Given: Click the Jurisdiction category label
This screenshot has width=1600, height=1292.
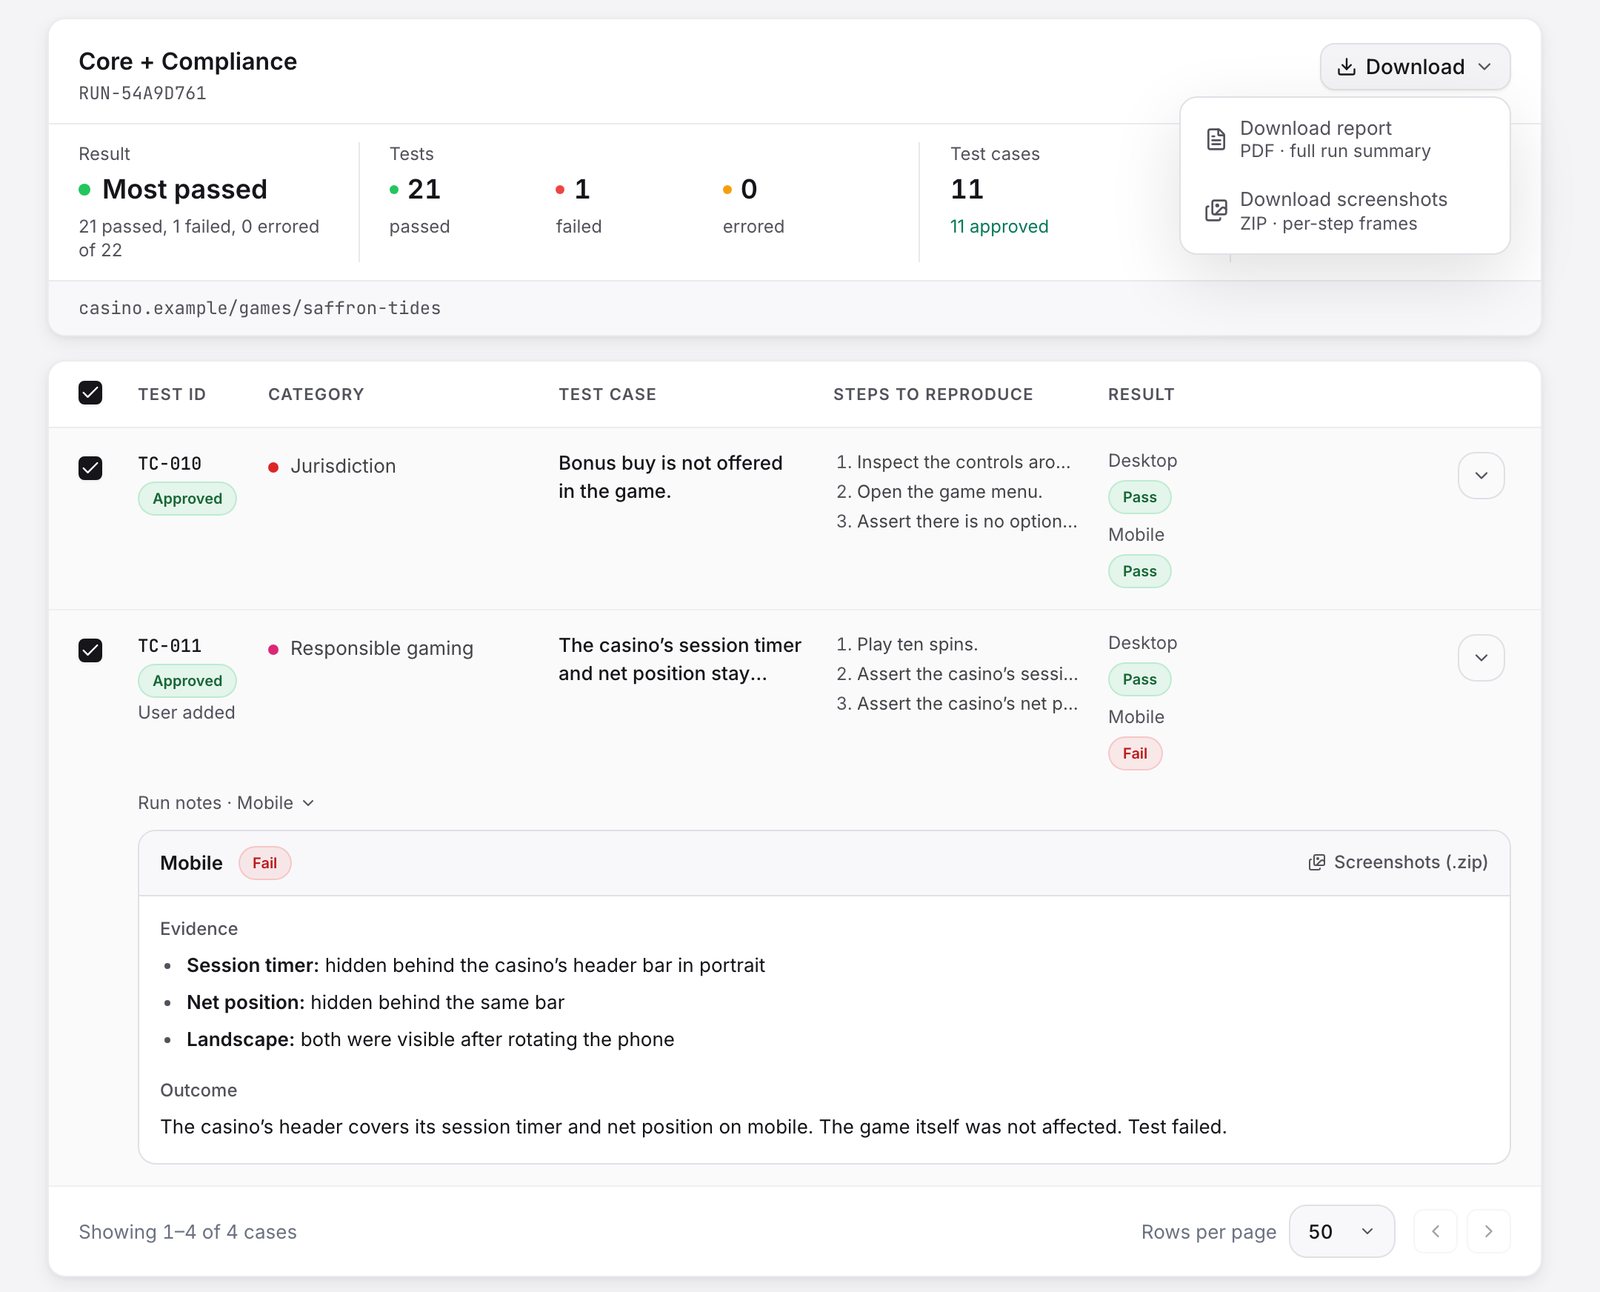Looking at the screenshot, I should (x=343, y=466).
